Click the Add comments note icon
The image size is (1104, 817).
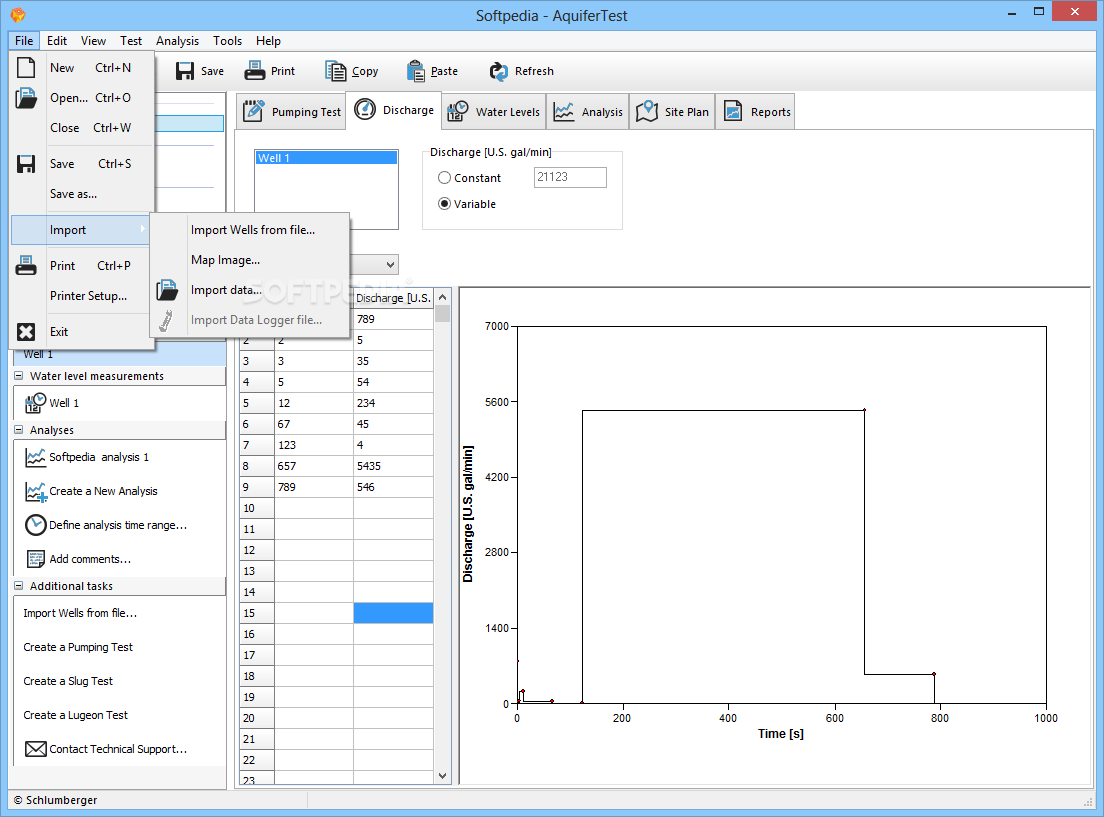(x=35, y=559)
